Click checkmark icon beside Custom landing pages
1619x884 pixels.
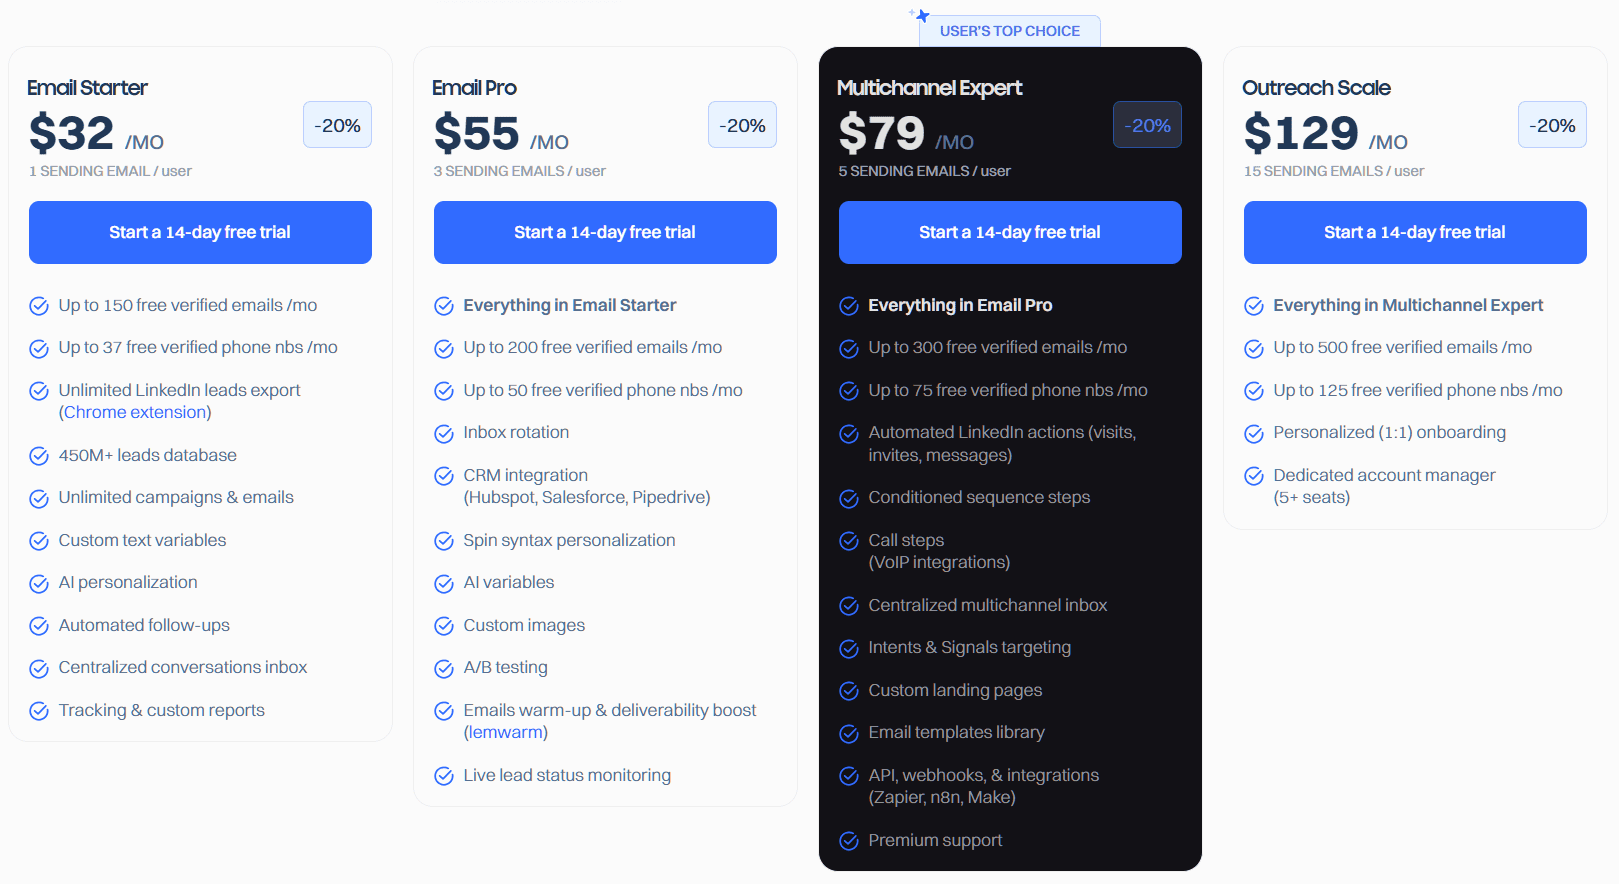tap(849, 691)
